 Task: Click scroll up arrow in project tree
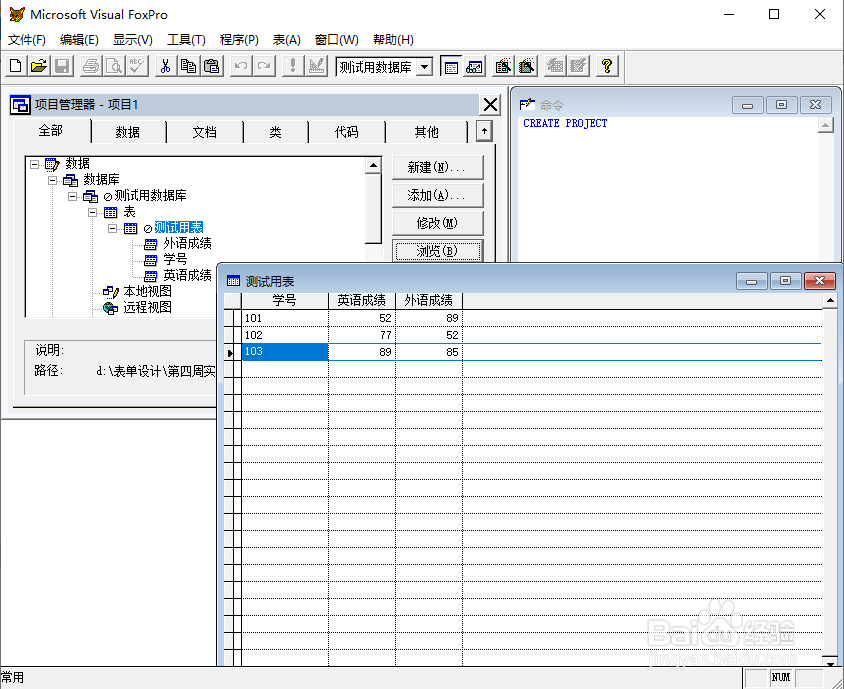(373, 165)
